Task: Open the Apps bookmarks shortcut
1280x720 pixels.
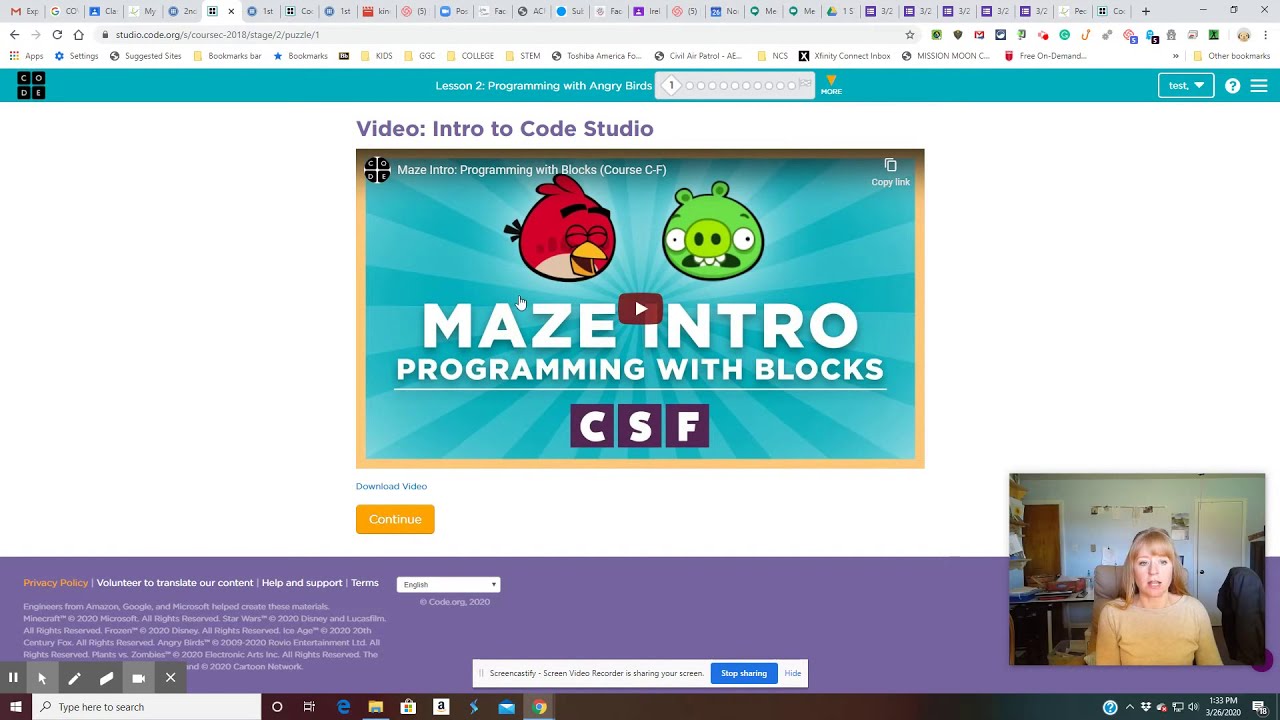Action: [27, 56]
